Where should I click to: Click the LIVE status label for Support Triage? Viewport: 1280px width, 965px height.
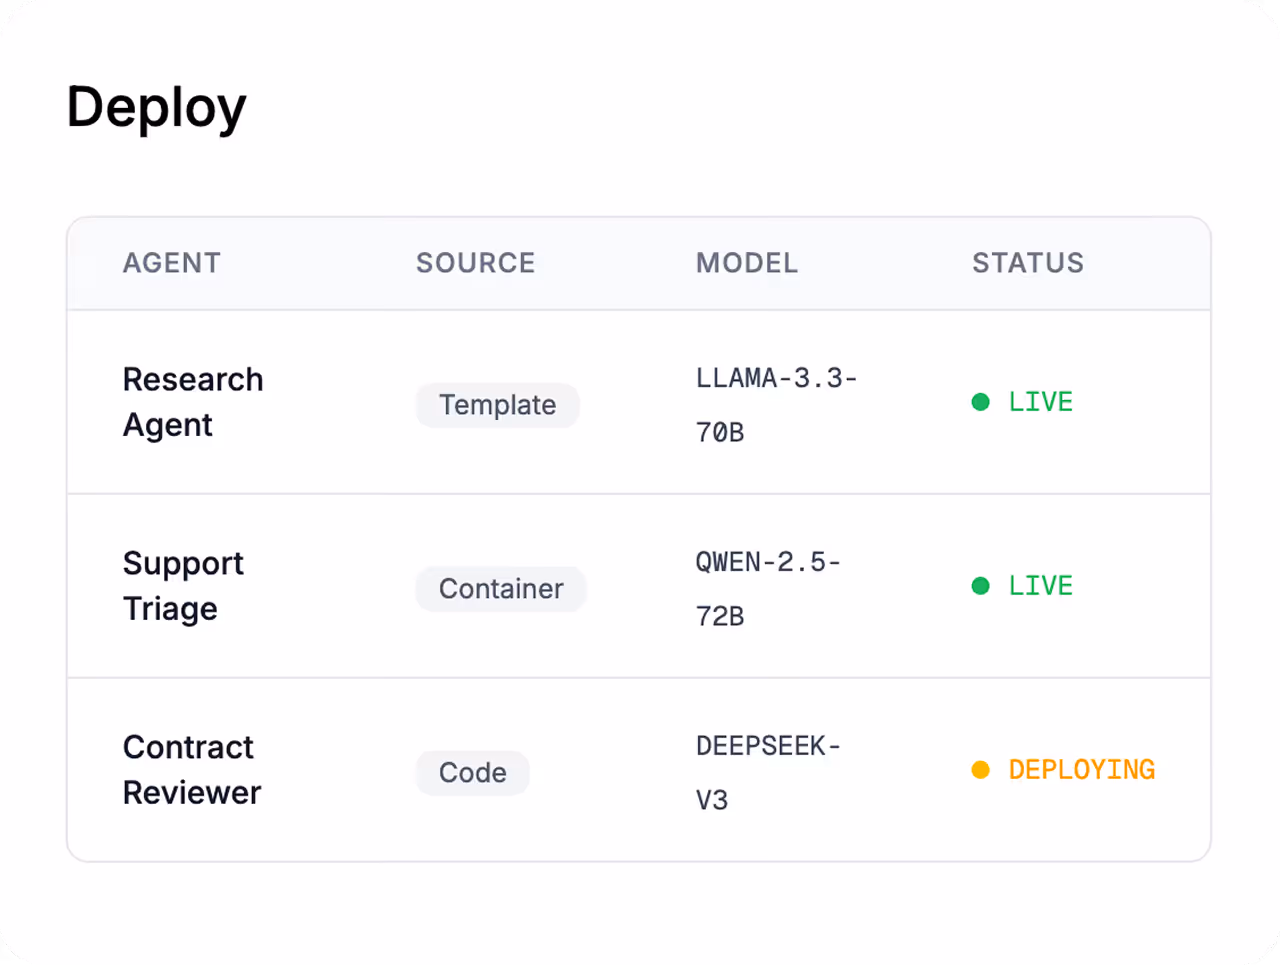1040,586
